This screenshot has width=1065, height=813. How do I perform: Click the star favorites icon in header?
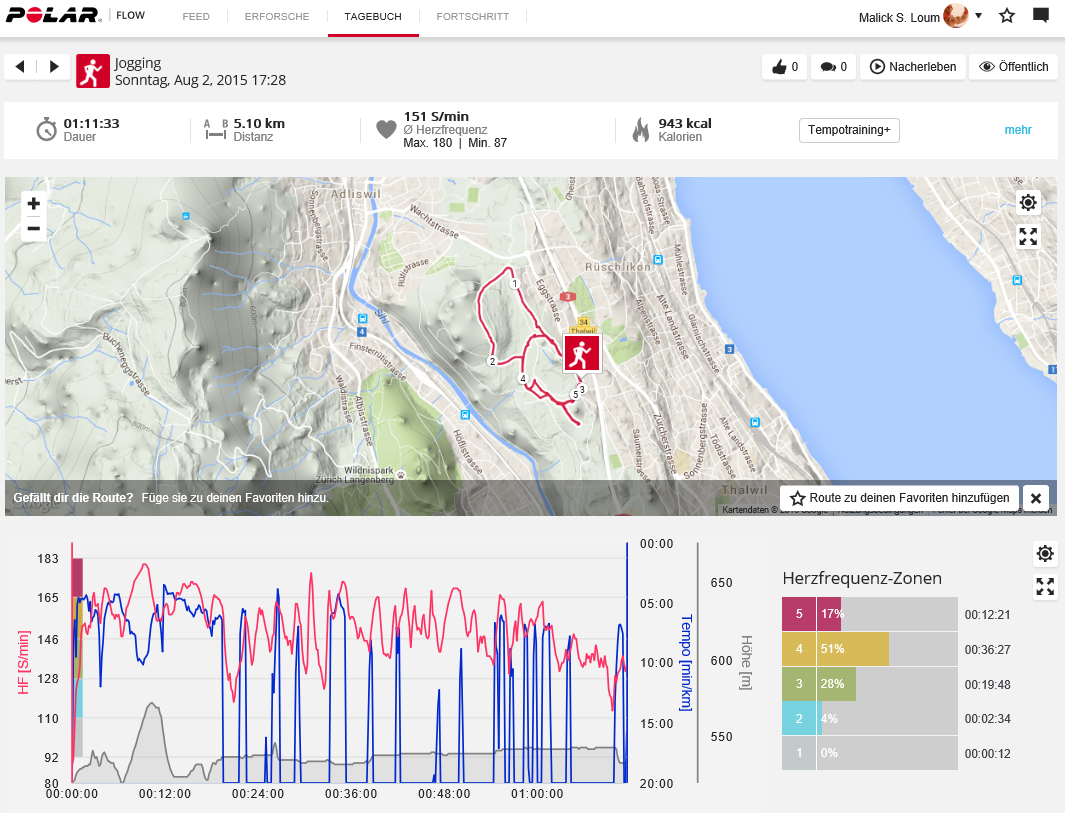click(1007, 16)
